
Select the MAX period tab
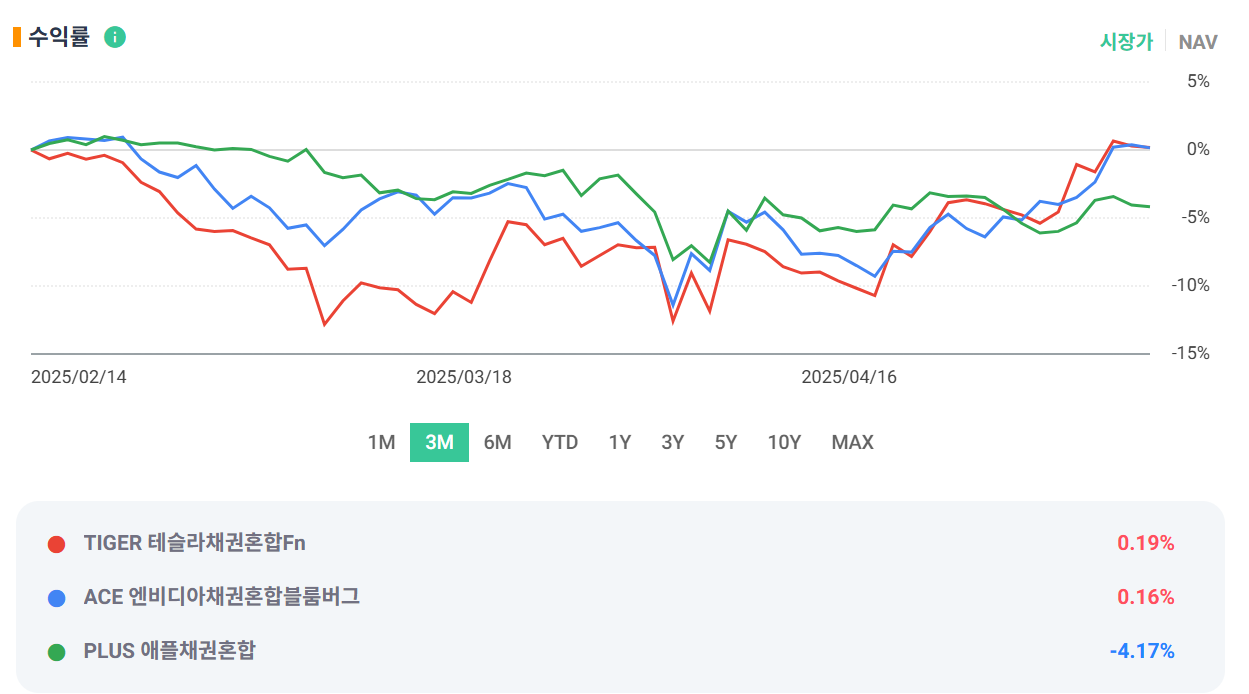coord(851,442)
